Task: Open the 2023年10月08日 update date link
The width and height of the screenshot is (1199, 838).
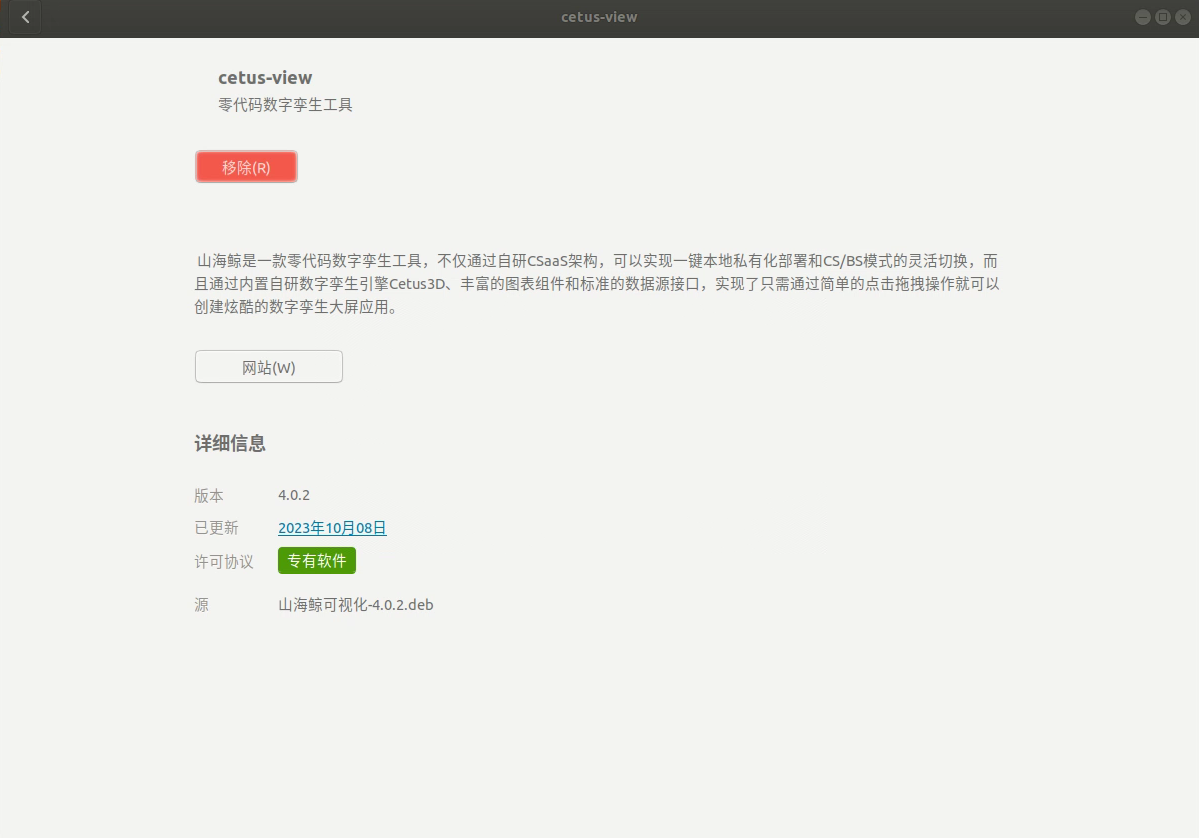Action: pos(332,528)
